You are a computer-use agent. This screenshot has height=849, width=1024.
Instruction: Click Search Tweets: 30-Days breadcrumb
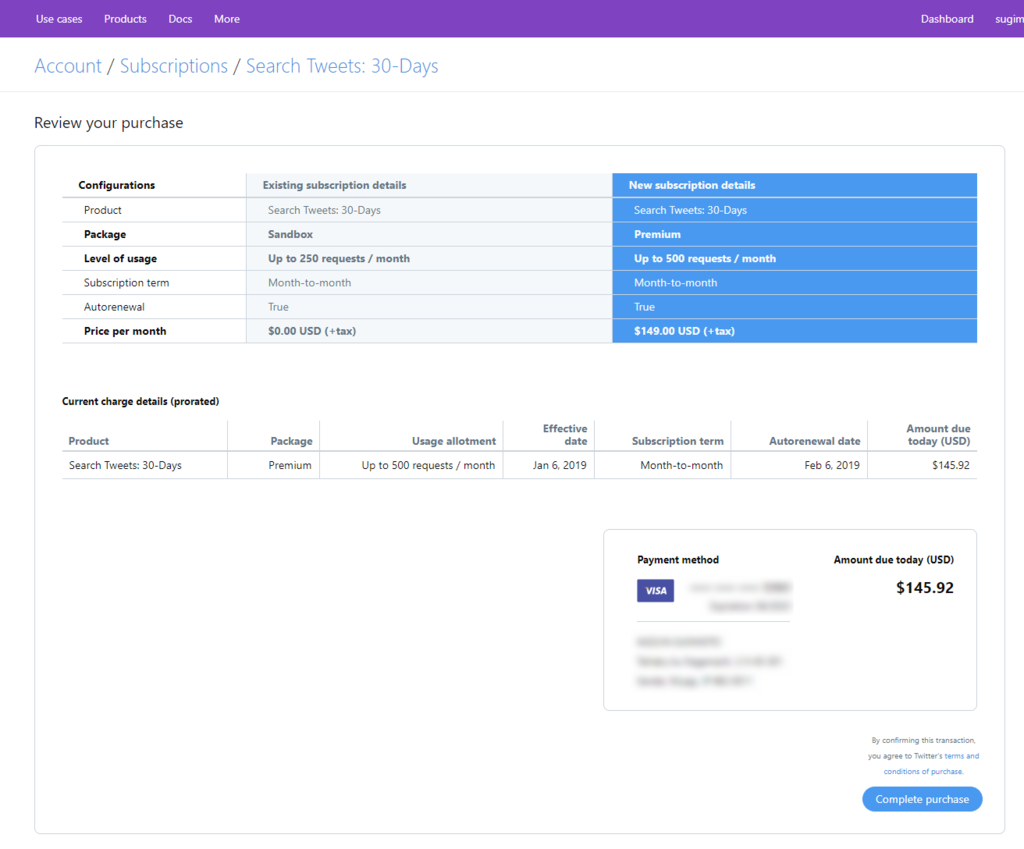[x=342, y=66]
